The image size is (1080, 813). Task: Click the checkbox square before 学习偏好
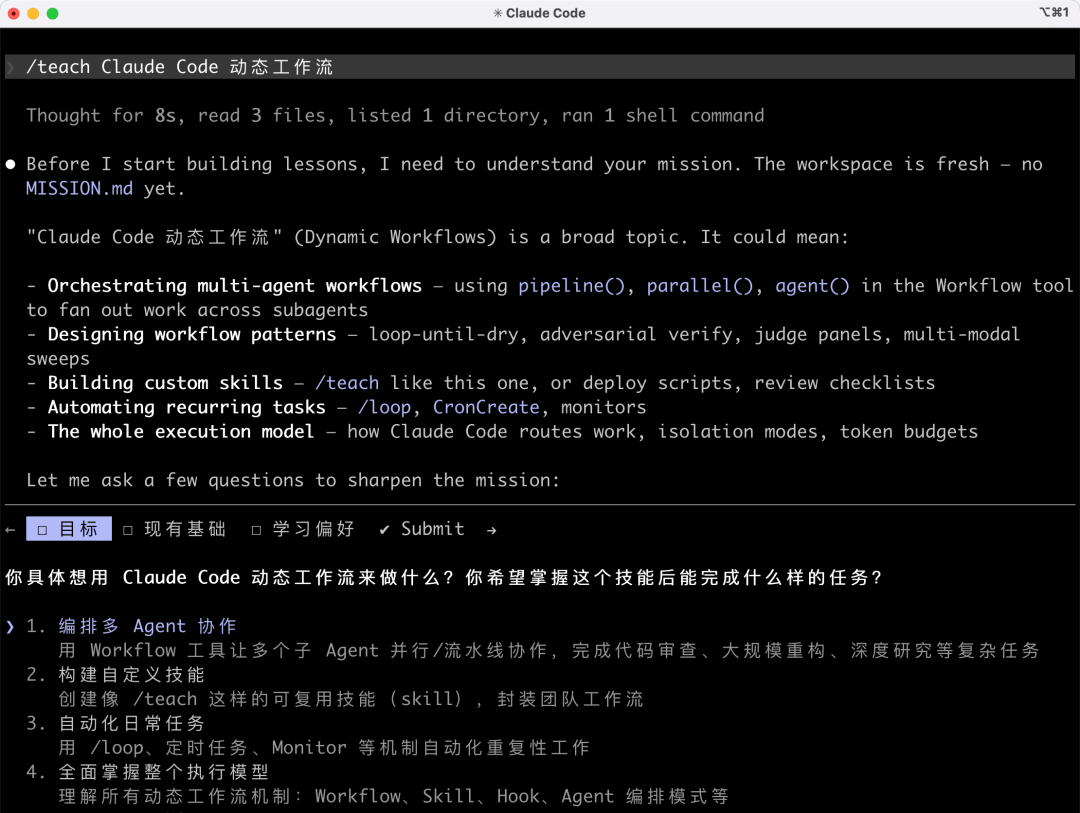256,530
